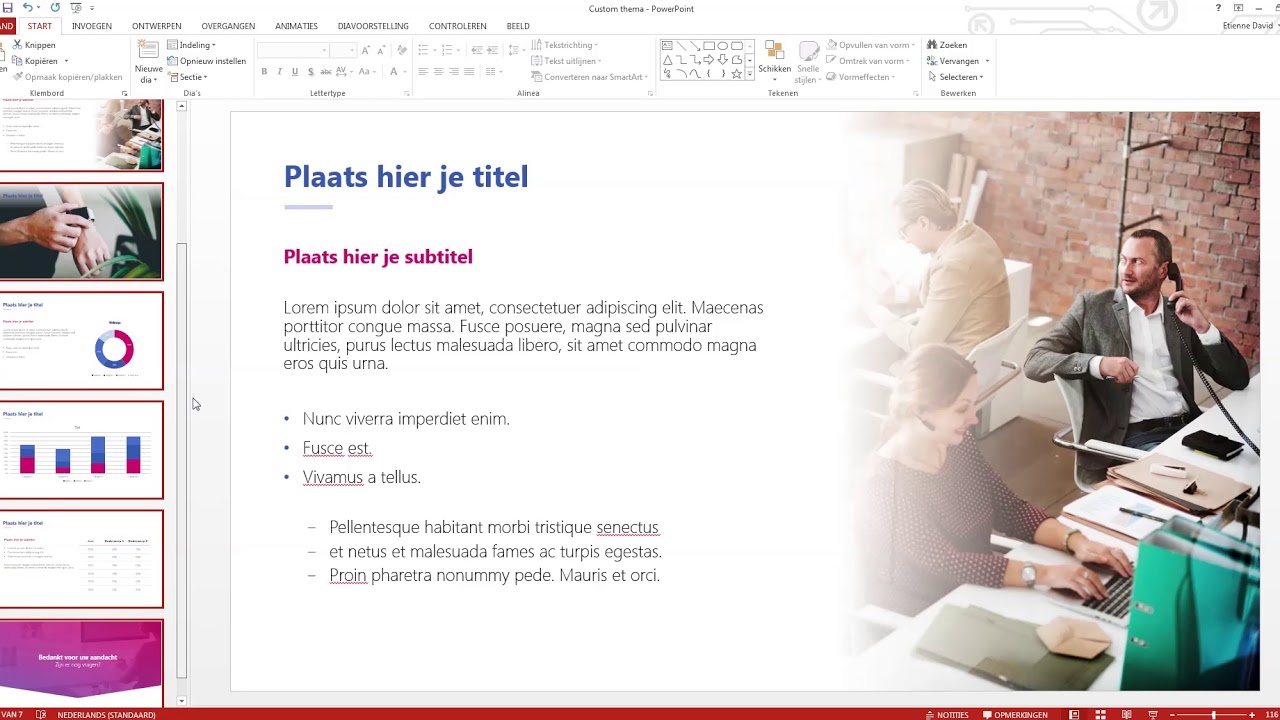The width and height of the screenshot is (1280, 720).
Task: Start slideshow from beginning in Quick Access toolbar
Action: 75,8
